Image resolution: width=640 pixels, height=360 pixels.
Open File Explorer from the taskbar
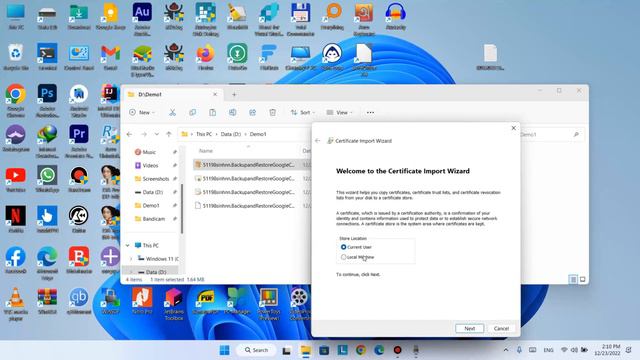click(305, 350)
